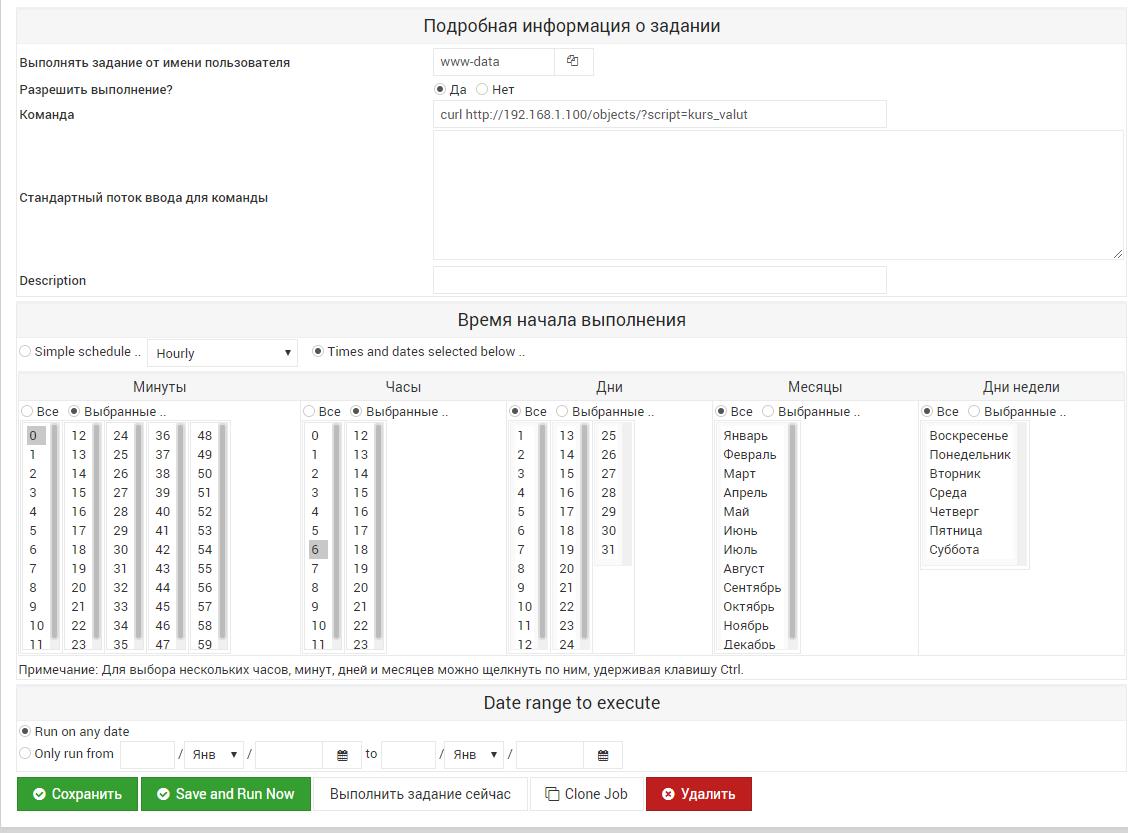Focus the Команда curl command field
1128x833 pixels.
pos(660,114)
